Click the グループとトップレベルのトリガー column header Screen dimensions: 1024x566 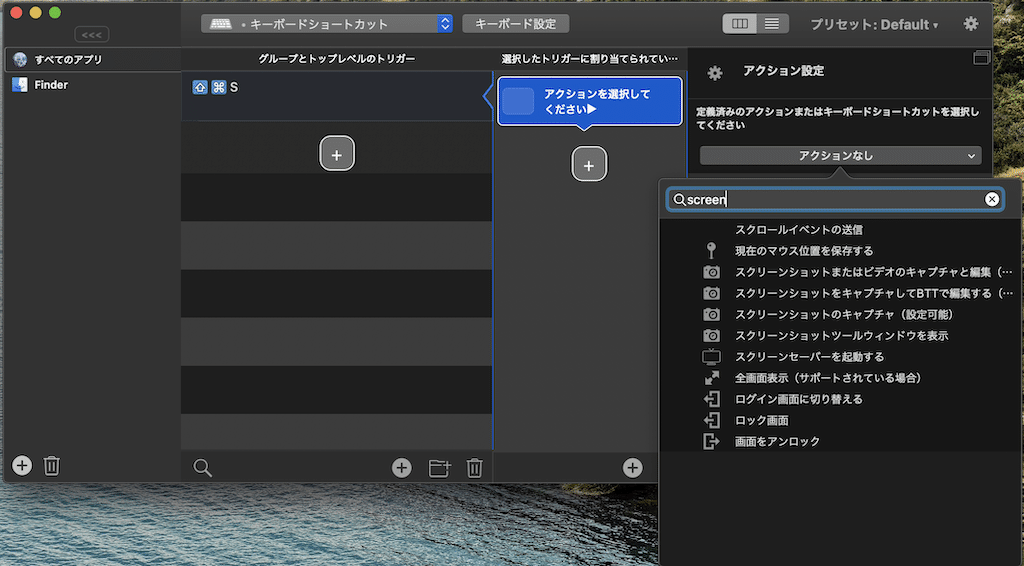point(336,59)
